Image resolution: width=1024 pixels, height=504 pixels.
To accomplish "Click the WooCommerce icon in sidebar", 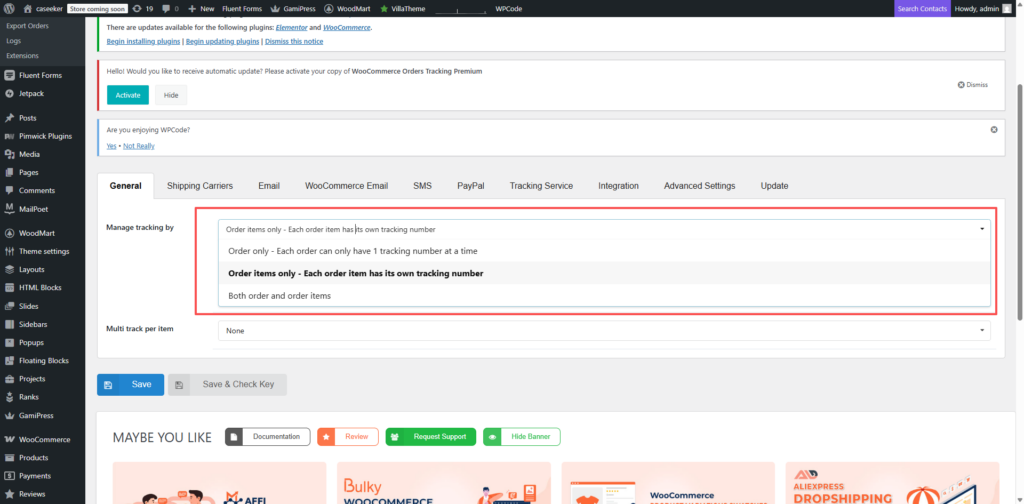I will [x=9, y=439].
